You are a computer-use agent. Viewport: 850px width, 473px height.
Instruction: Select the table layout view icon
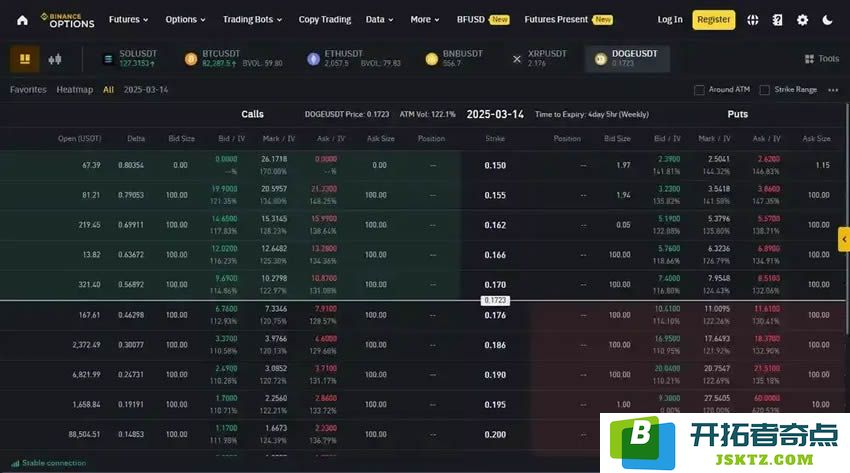[x=25, y=59]
